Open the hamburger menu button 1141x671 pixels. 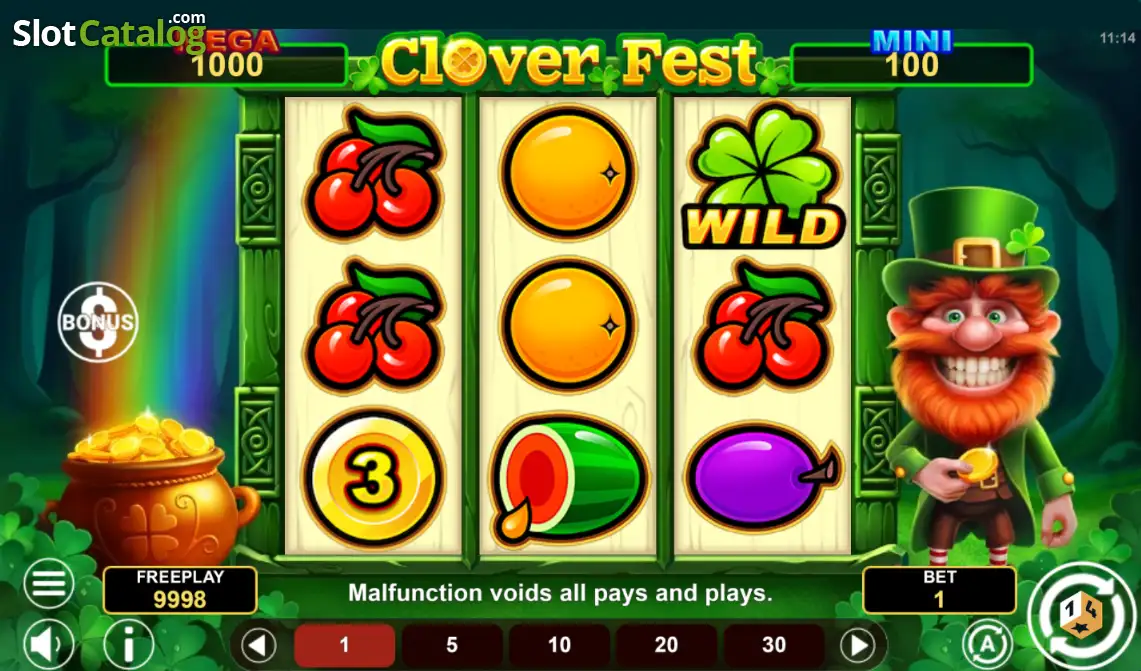pos(49,584)
